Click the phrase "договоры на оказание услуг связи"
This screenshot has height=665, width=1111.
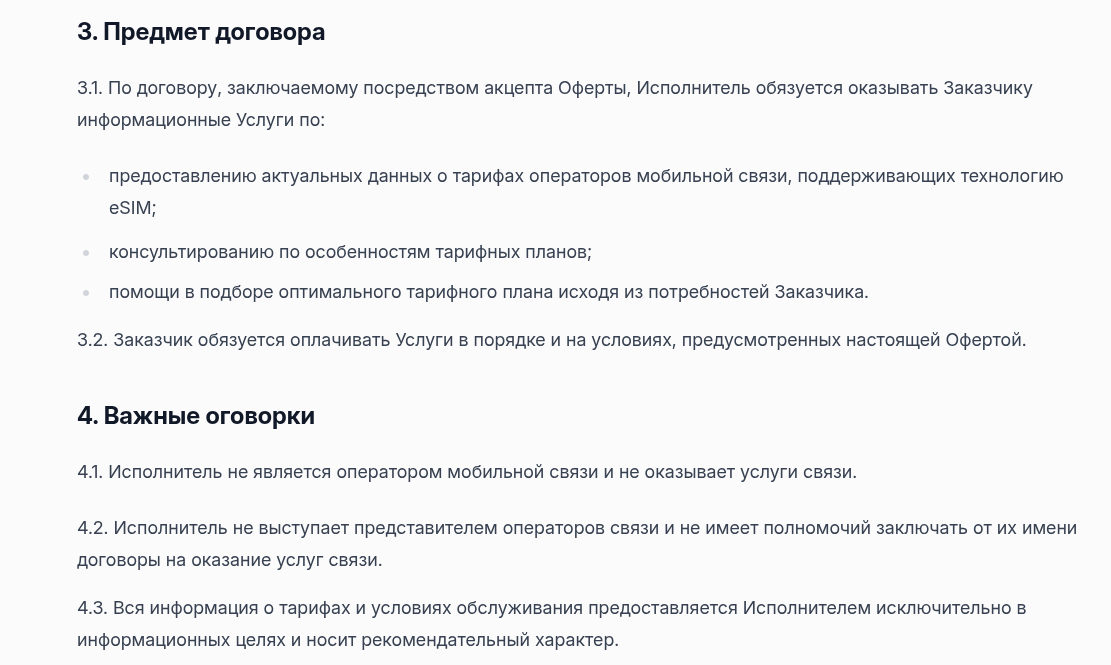(x=229, y=560)
